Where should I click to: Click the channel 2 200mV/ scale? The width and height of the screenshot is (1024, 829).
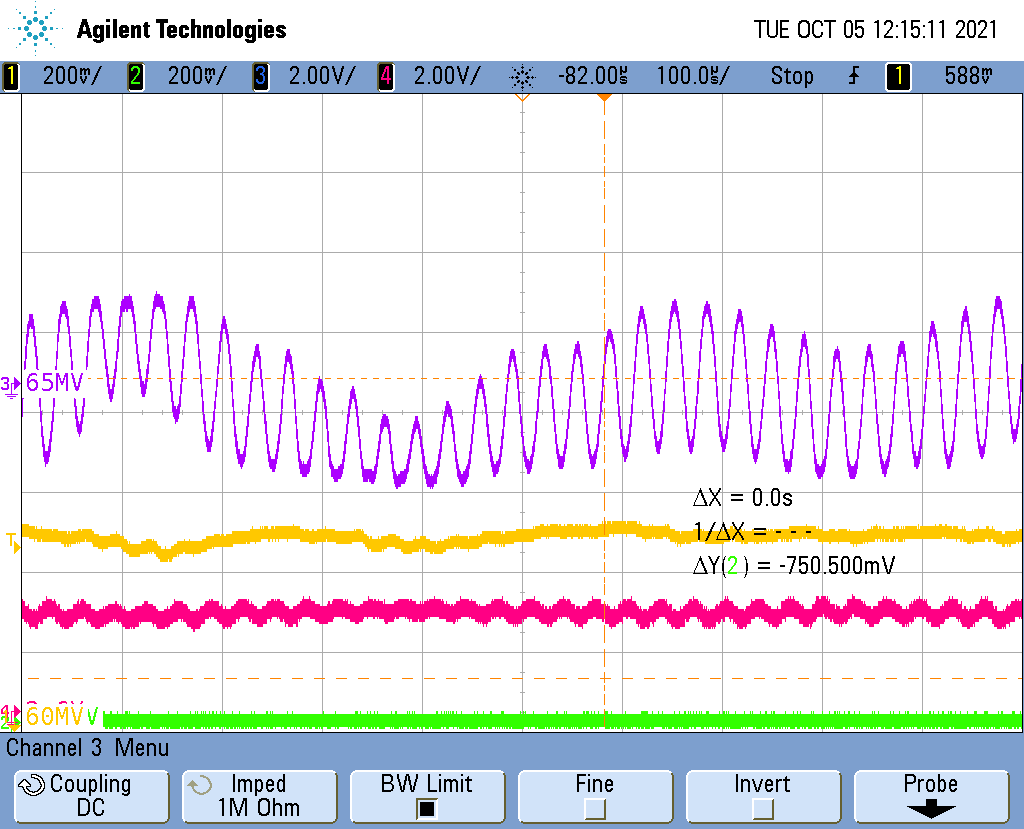[197, 76]
